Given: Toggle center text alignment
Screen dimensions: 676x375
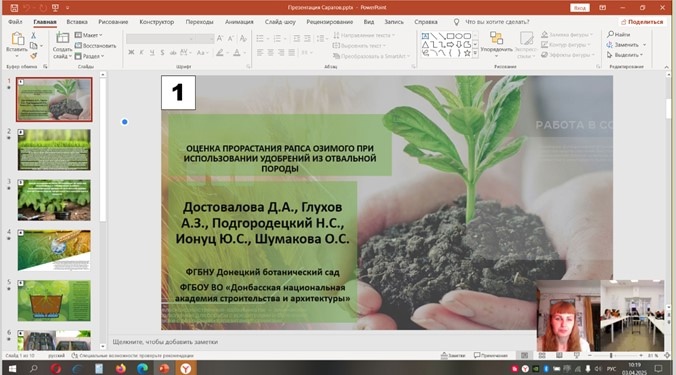Looking at the screenshot, I should (x=271, y=53).
